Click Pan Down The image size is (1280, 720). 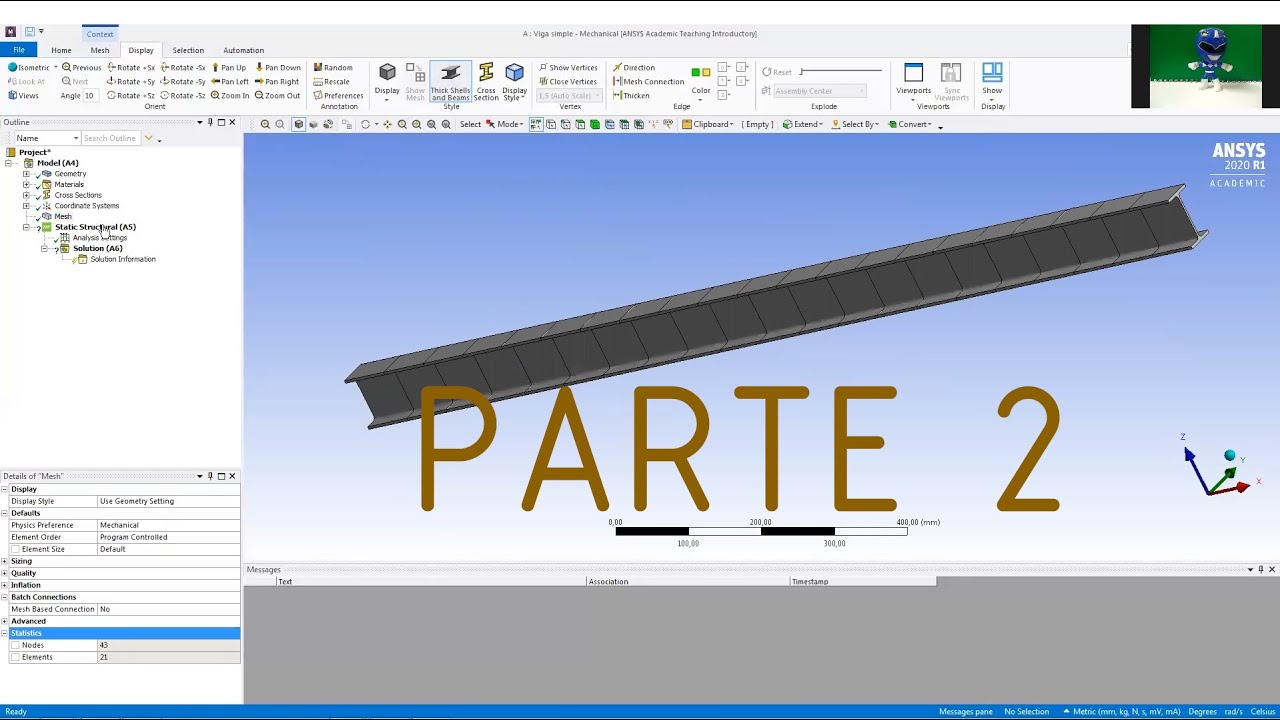coord(278,67)
